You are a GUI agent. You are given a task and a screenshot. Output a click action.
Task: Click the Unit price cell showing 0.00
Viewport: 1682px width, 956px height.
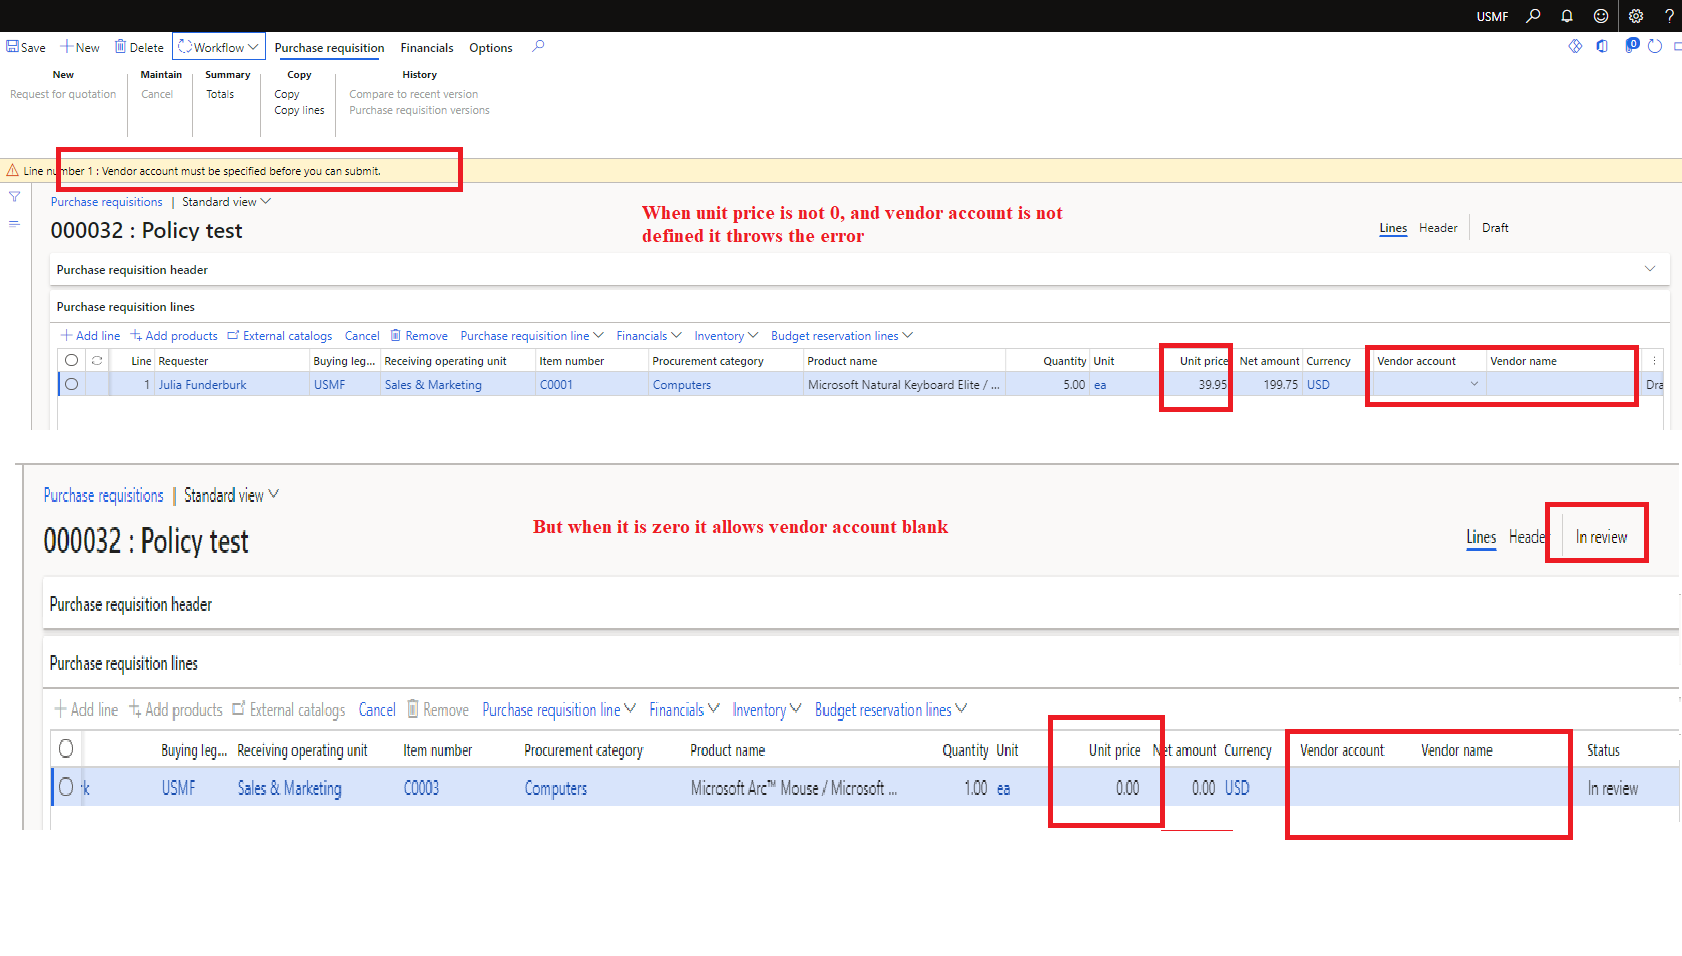click(1126, 788)
